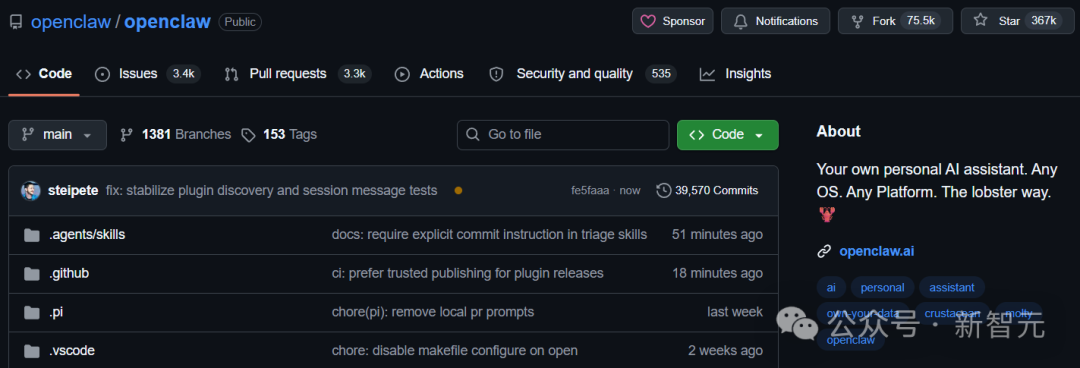Click the folder icon for .pi
1080x368 pixels.
[x=31, y=313]
